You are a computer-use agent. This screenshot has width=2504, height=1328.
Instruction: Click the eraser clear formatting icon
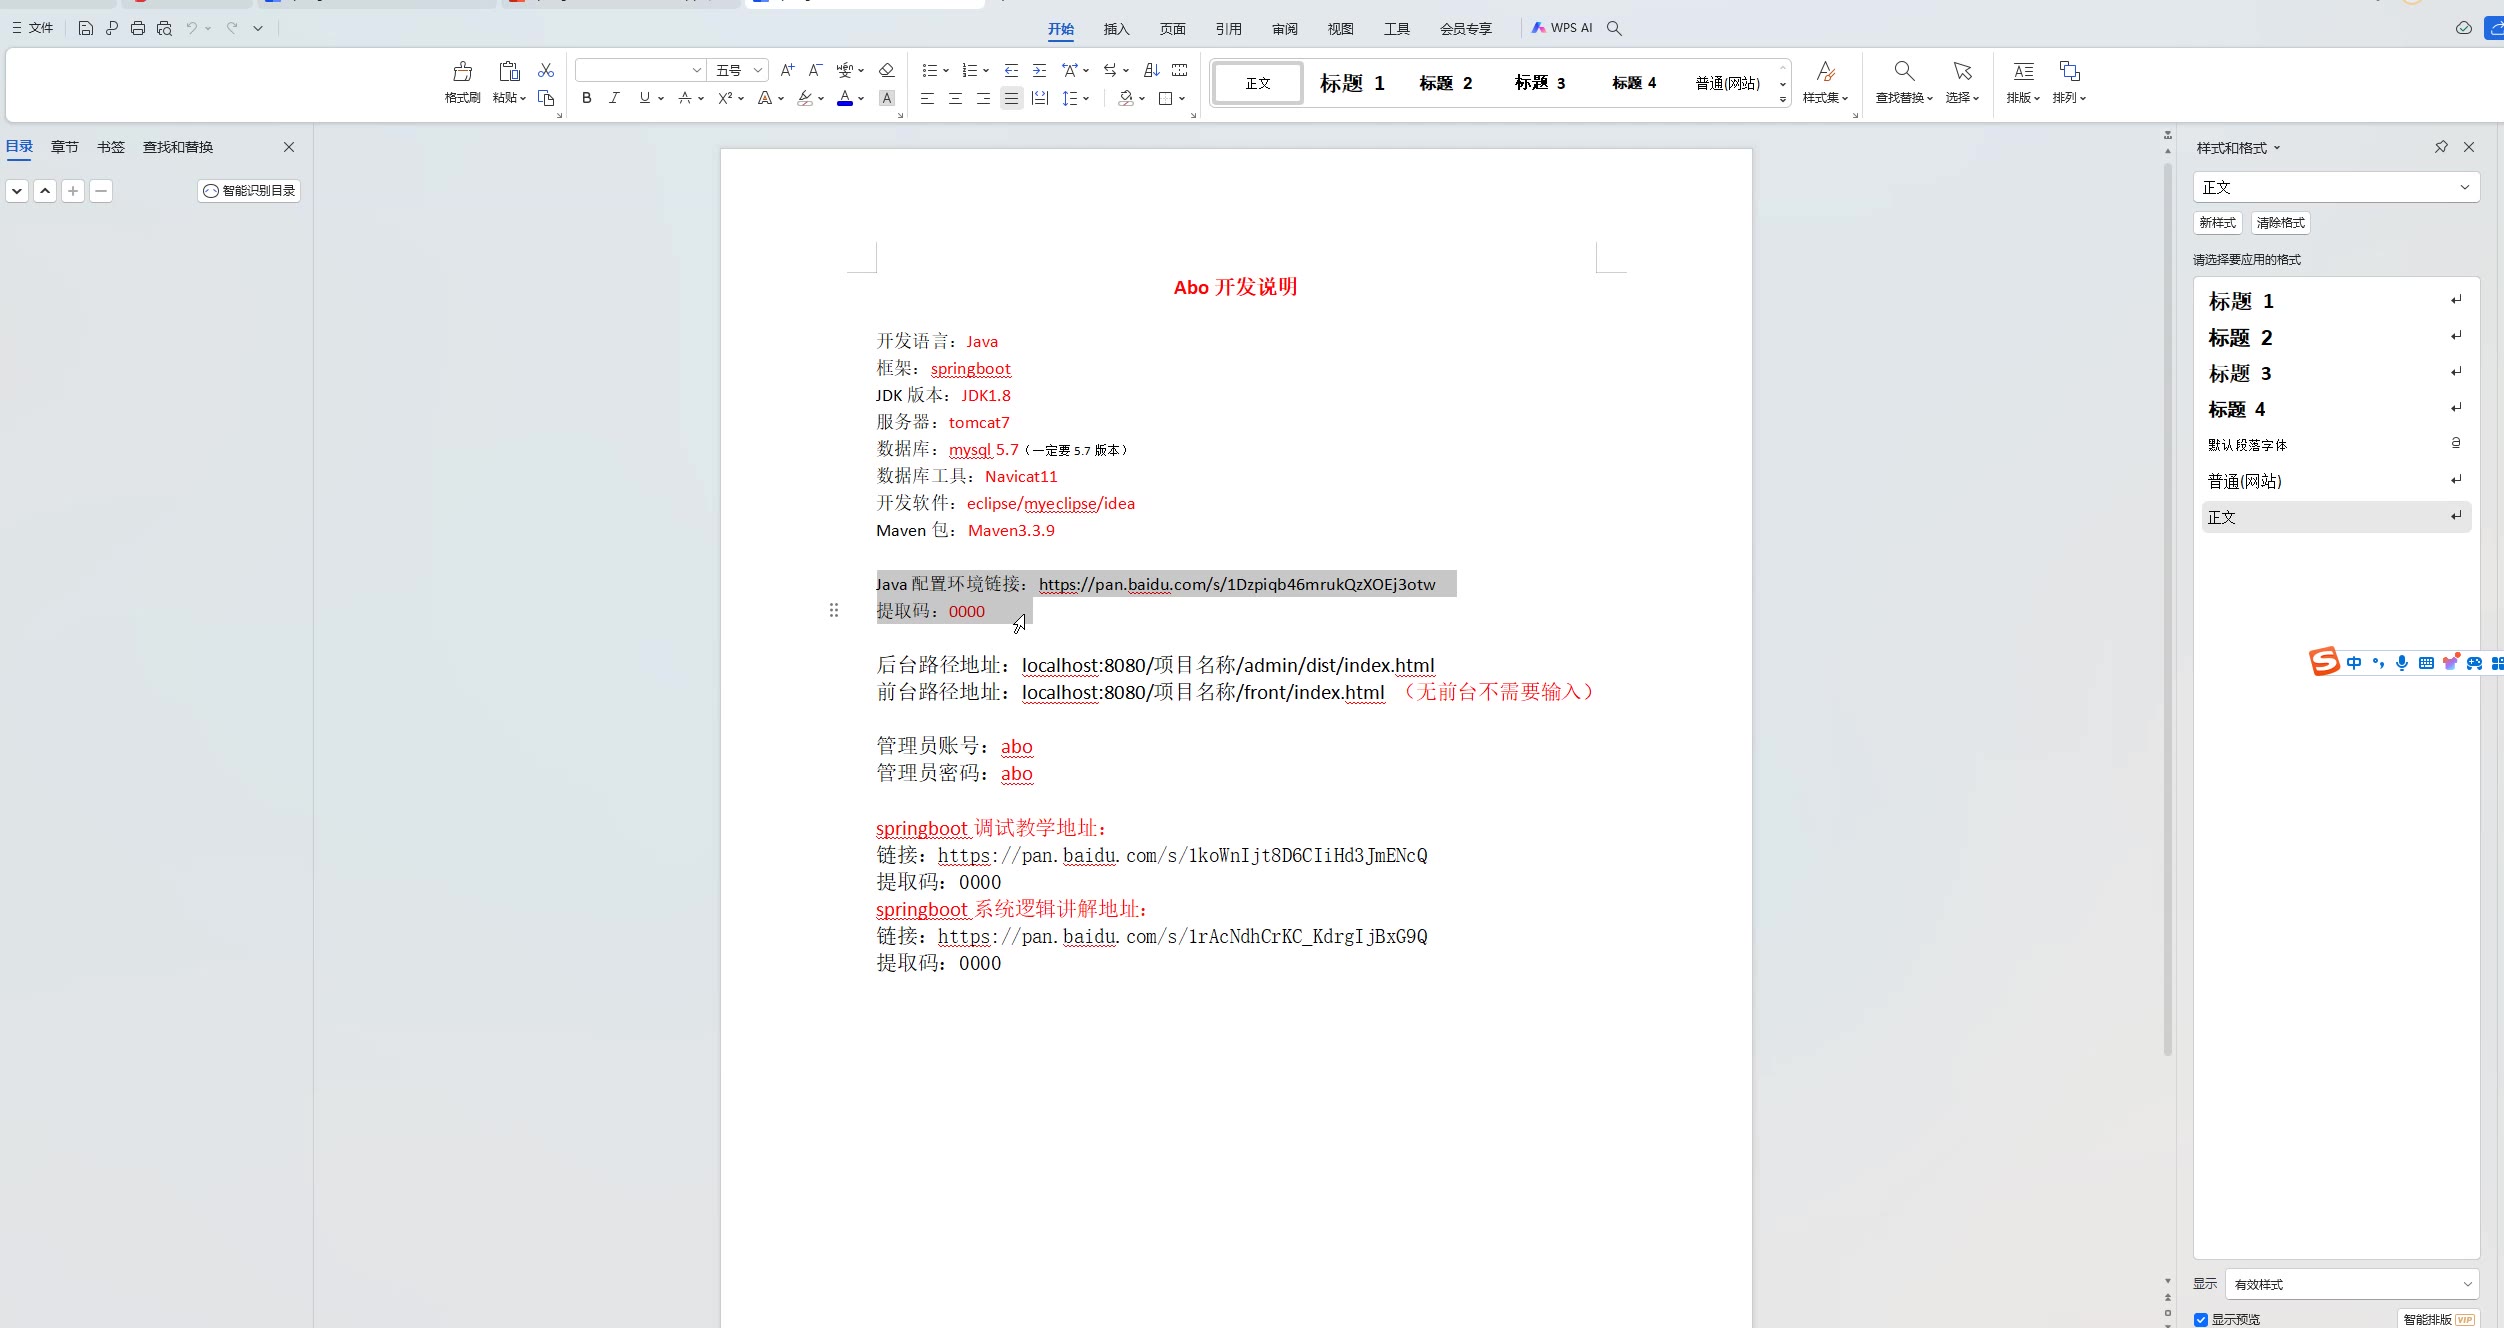click(x=886, y=70)
